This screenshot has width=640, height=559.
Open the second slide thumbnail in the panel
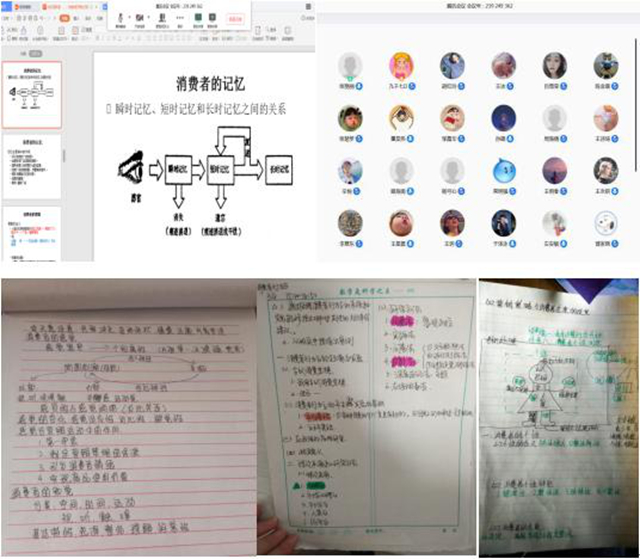point(33,163)
